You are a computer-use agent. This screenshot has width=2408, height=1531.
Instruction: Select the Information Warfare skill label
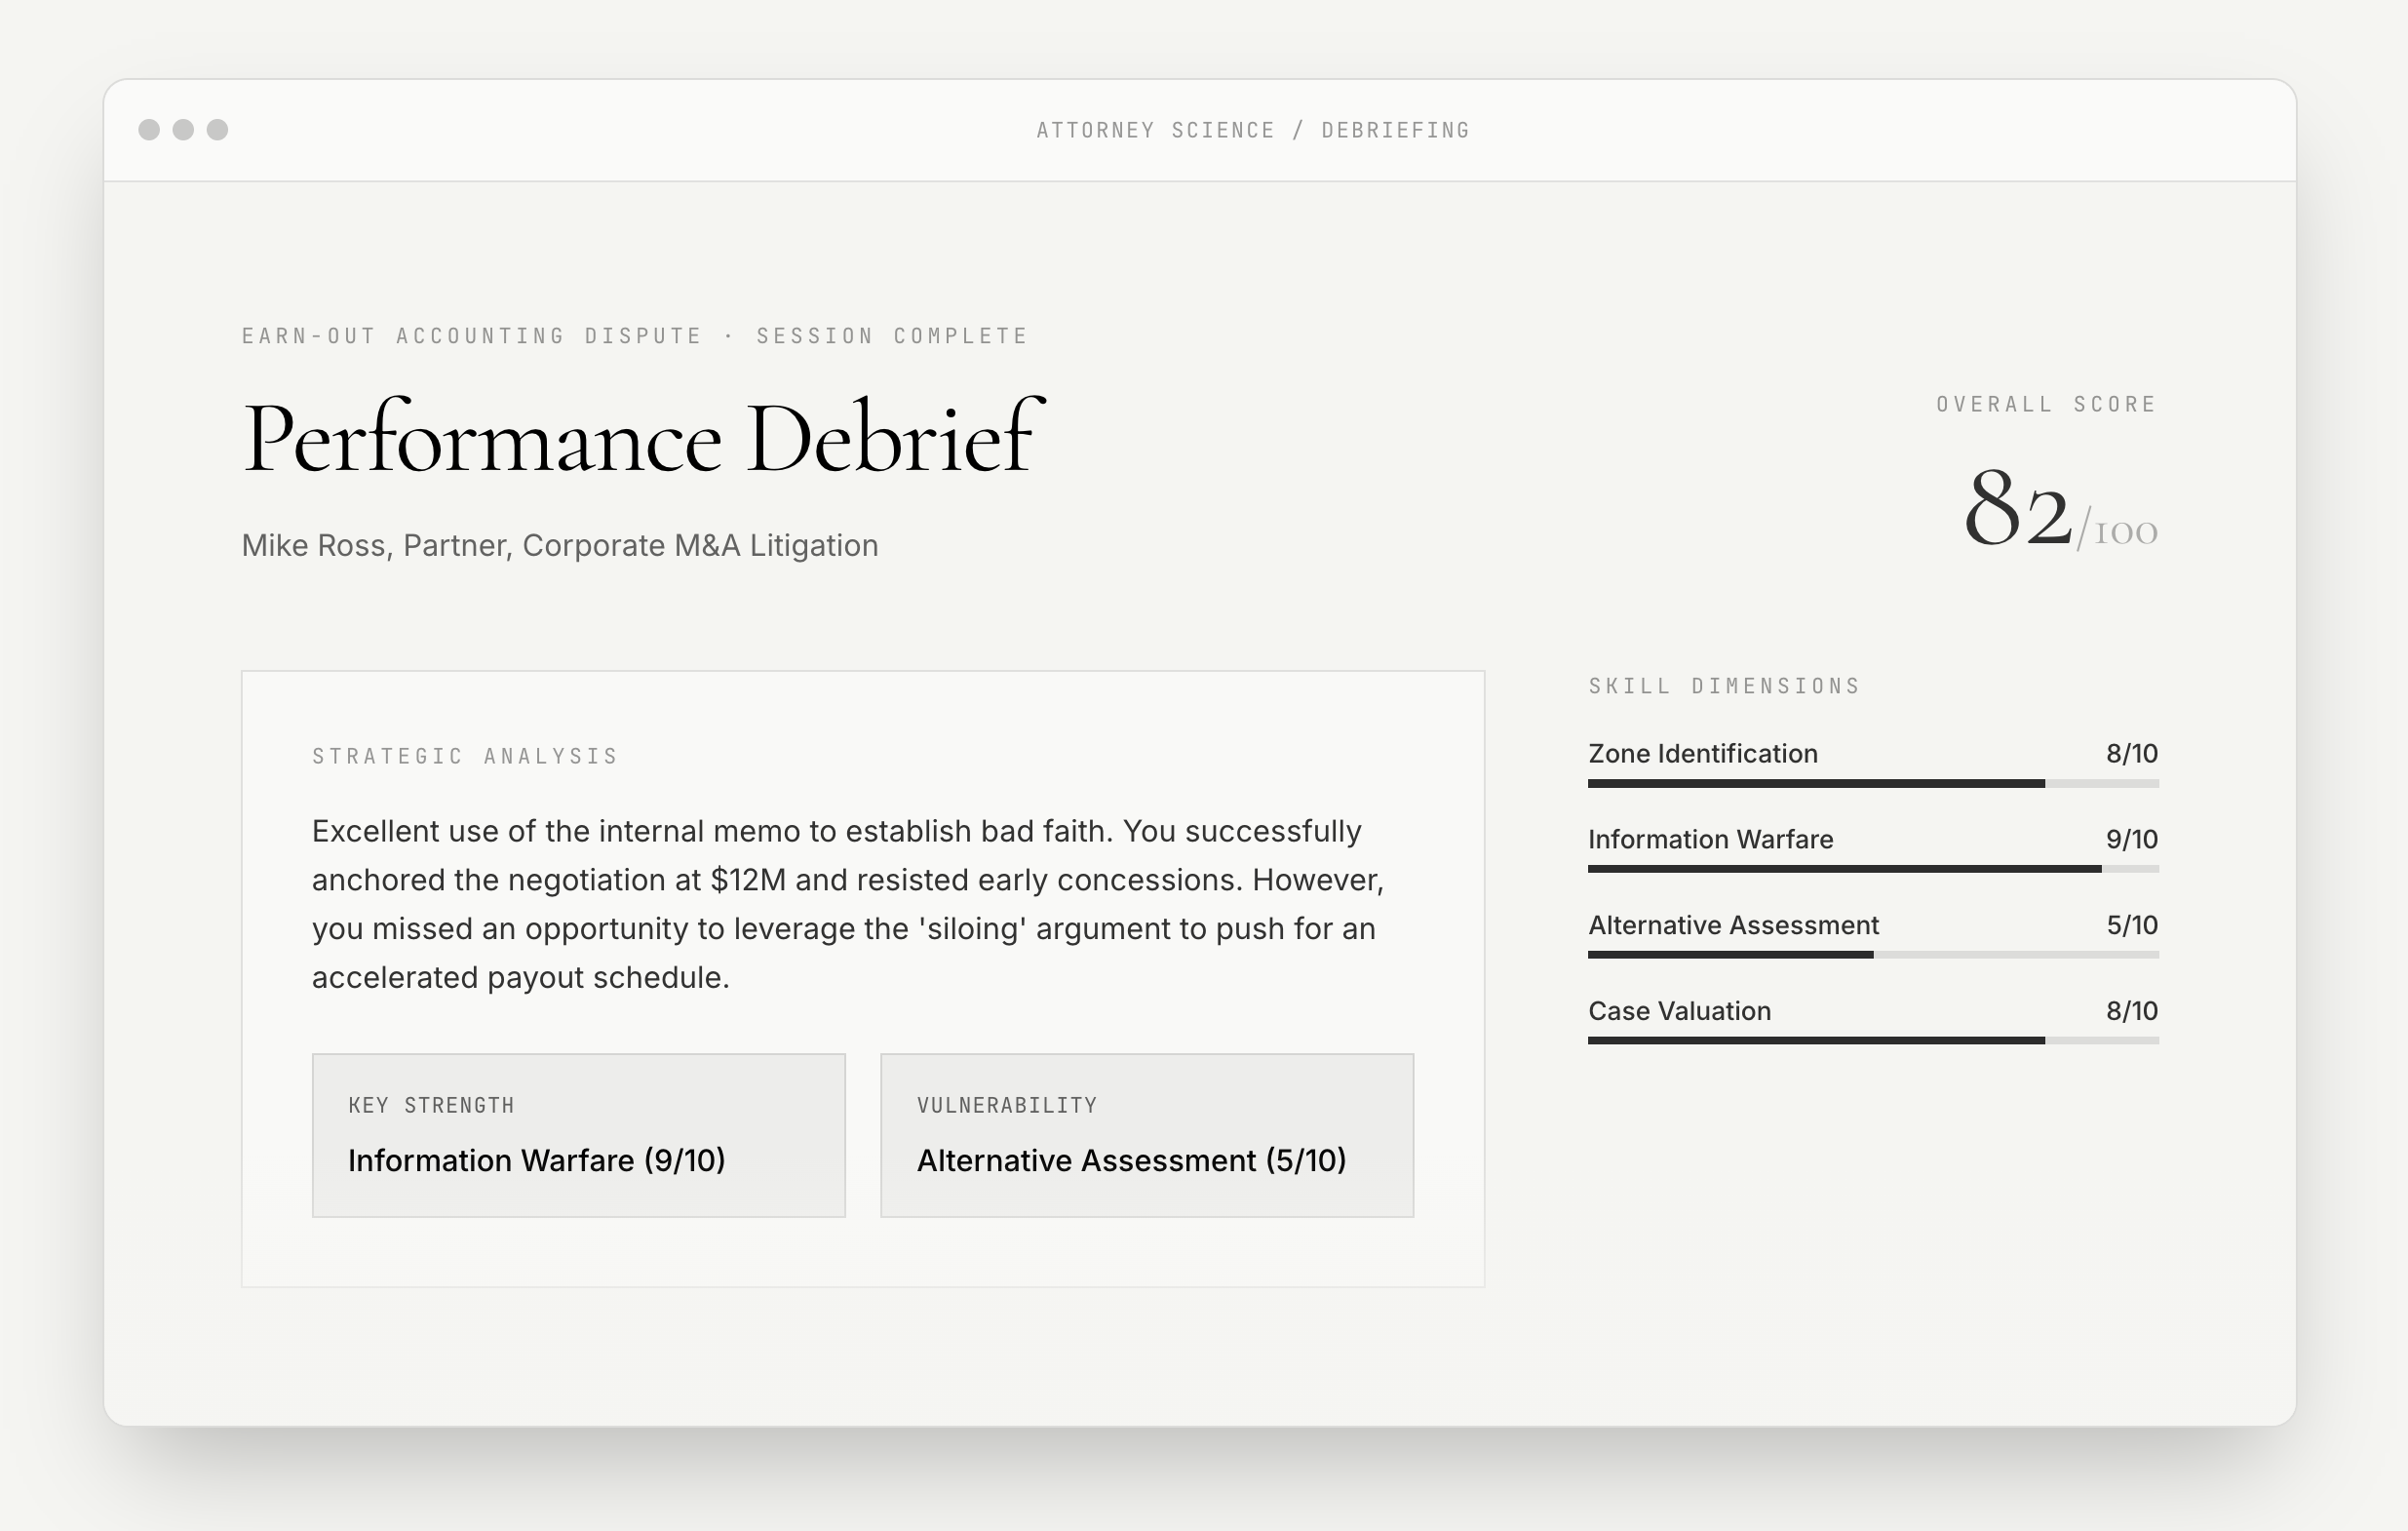(x=1710, y=840)
